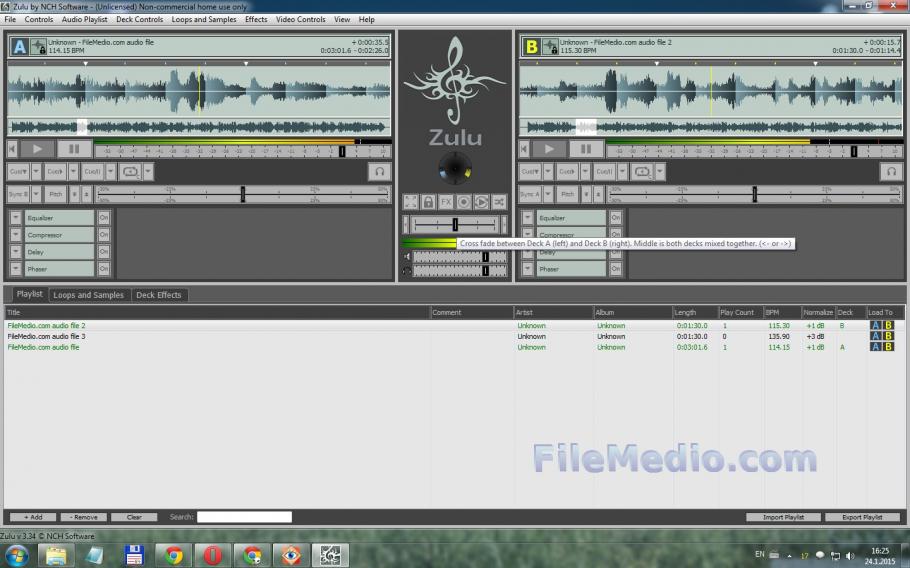Play the track on Deck A

click(37, 149)
